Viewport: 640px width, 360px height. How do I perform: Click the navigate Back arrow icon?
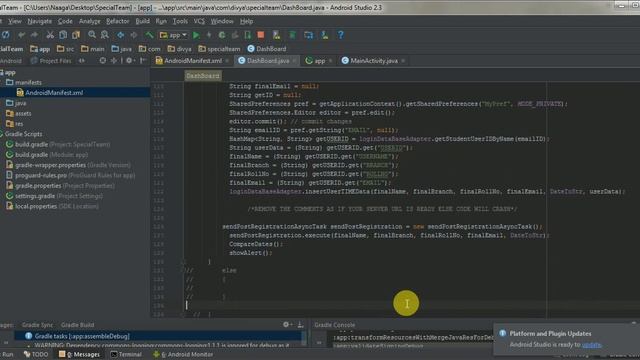pos(121,35)
